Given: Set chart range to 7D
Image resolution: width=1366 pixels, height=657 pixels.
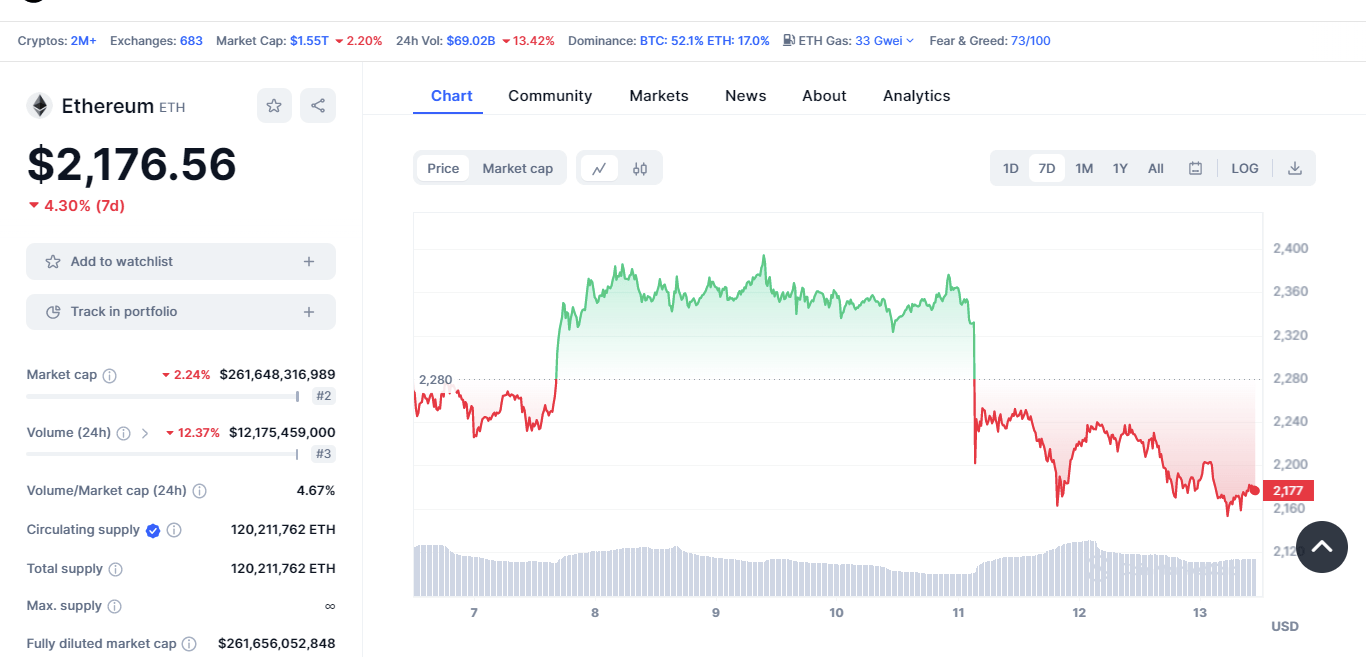Looking at the screenshot, I should coord(1047,168).
